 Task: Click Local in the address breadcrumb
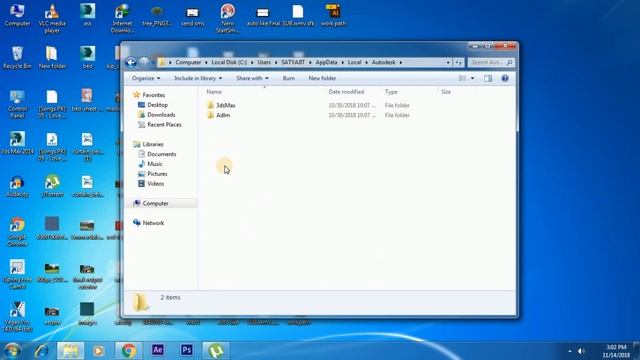pyautogui.click(x=354, y=62)
